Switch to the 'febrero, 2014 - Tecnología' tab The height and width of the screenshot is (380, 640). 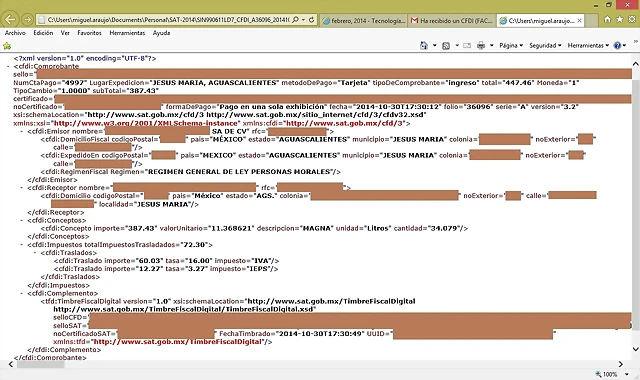coord(364,20)
